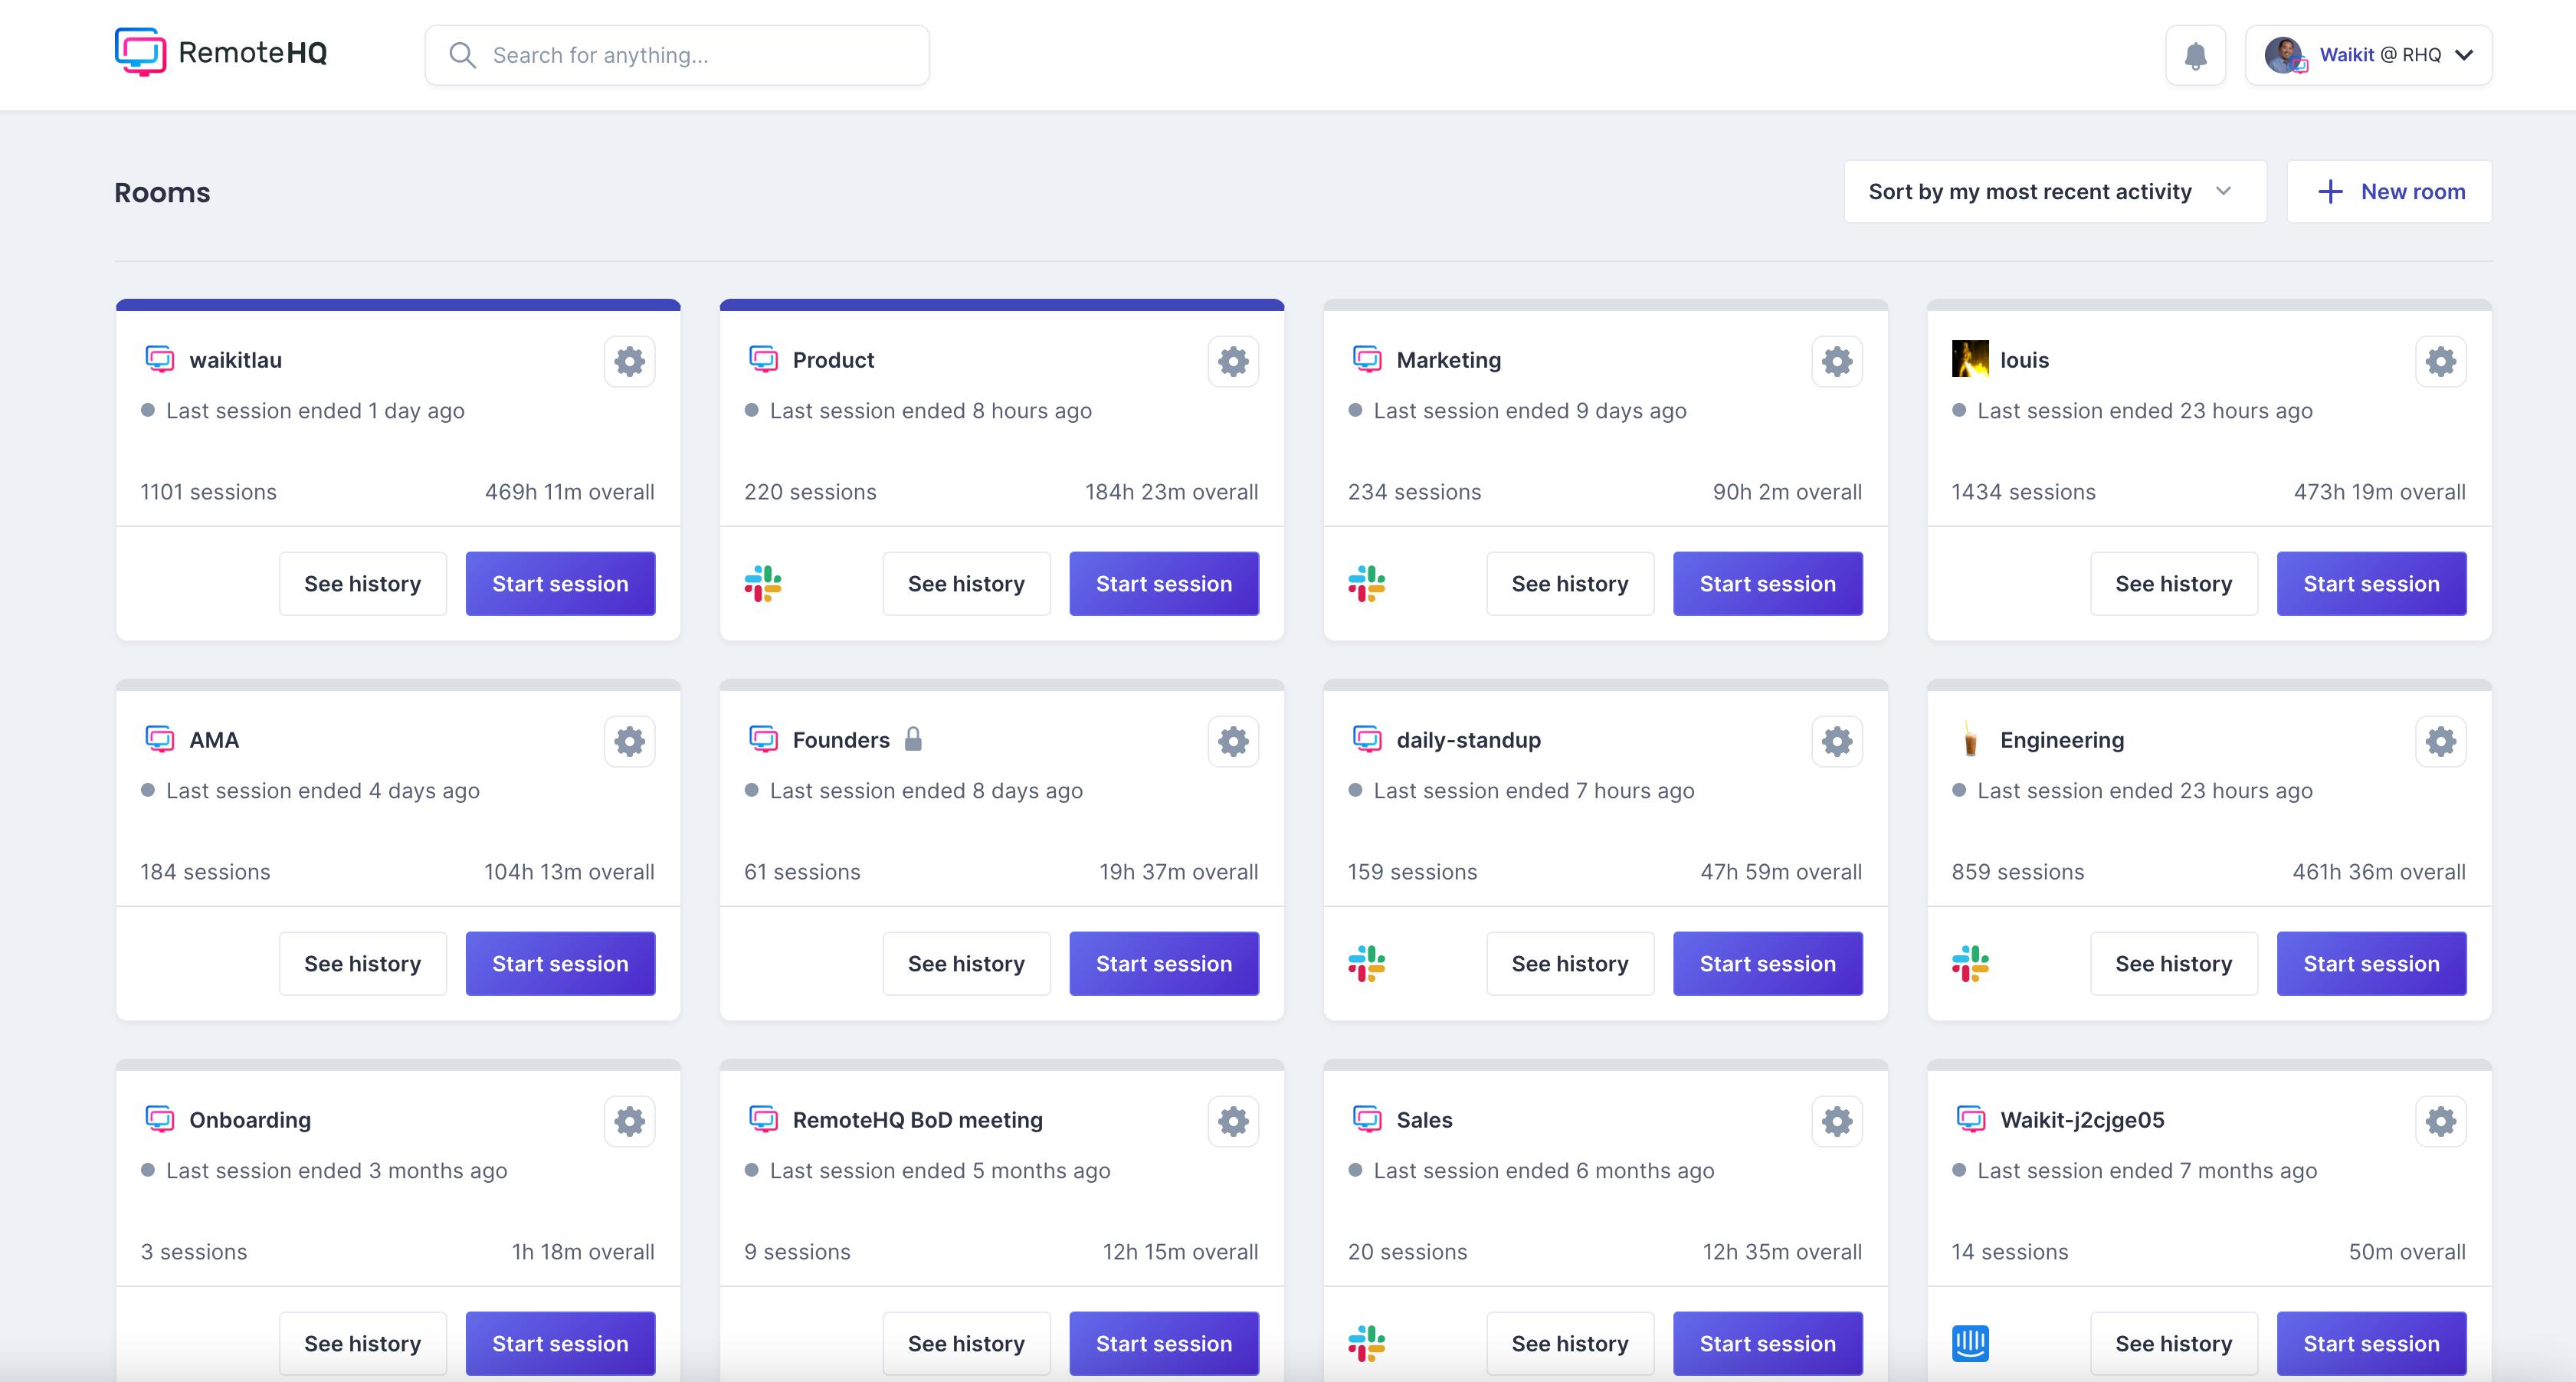The image size is (2576, 1382).
Task: Click the Product room title
Action: (x=833, y=360)
